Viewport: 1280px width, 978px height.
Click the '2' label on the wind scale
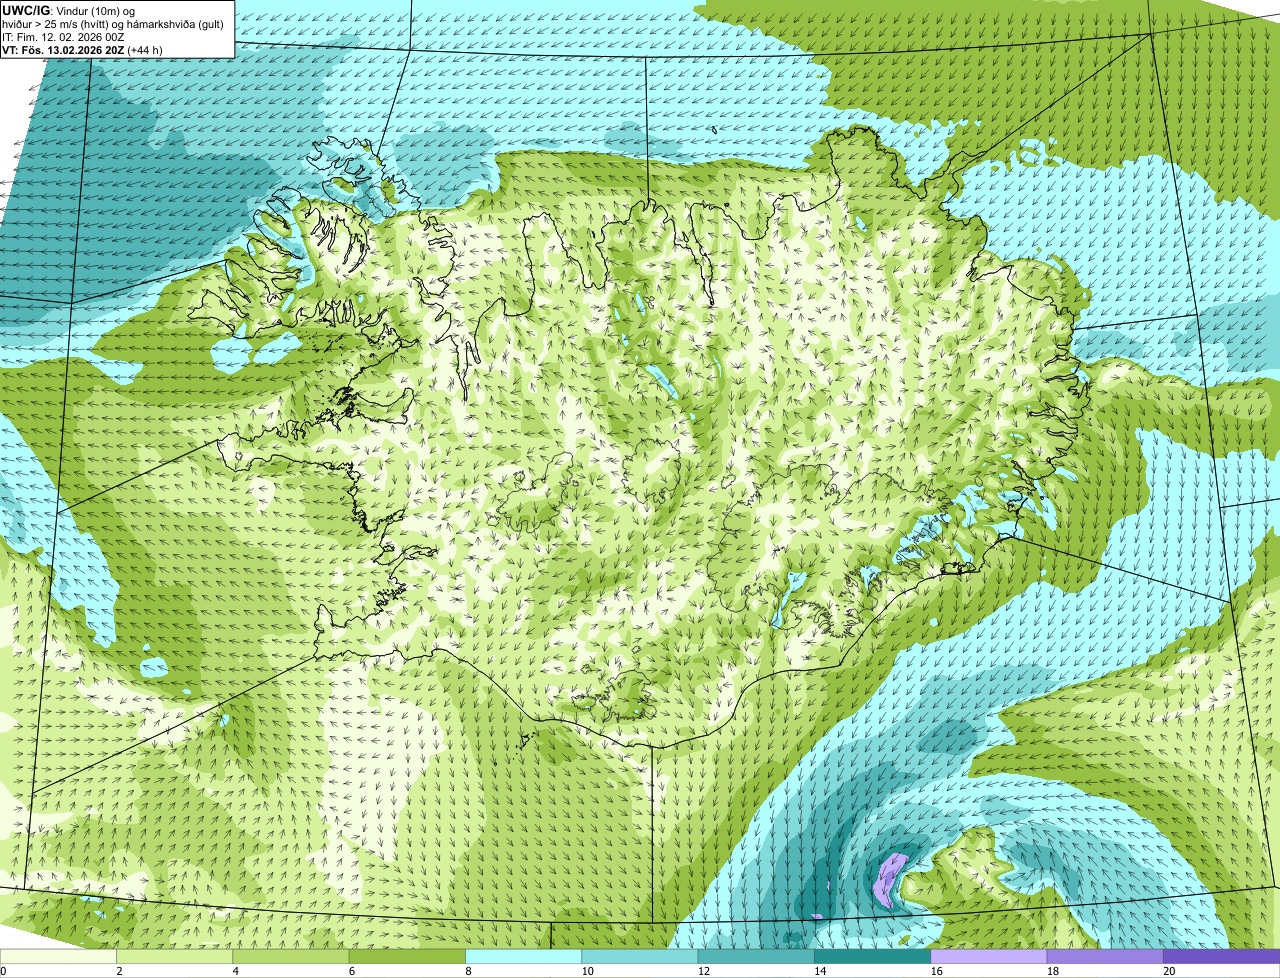(x=119, y=971)
